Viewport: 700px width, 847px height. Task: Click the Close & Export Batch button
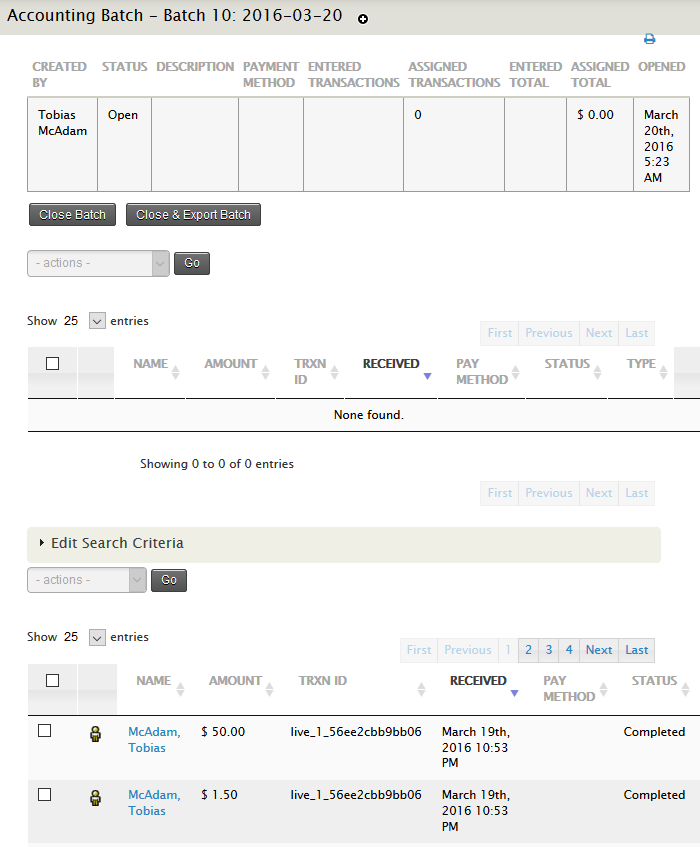[x=192, y=214]
